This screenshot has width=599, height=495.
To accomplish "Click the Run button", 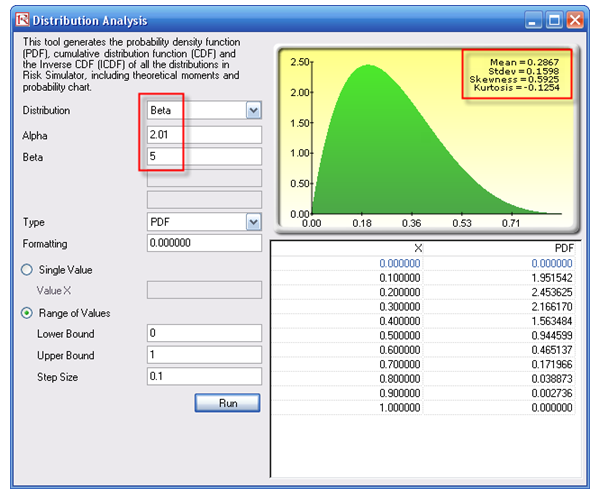I will [x=228, y=403].
